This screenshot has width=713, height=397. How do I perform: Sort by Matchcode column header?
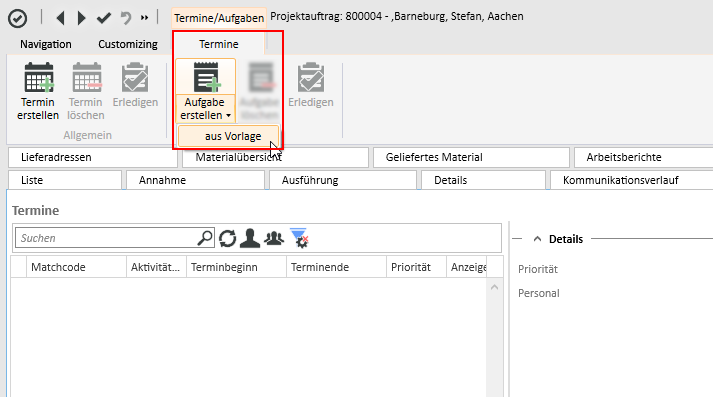pos(76,267)
